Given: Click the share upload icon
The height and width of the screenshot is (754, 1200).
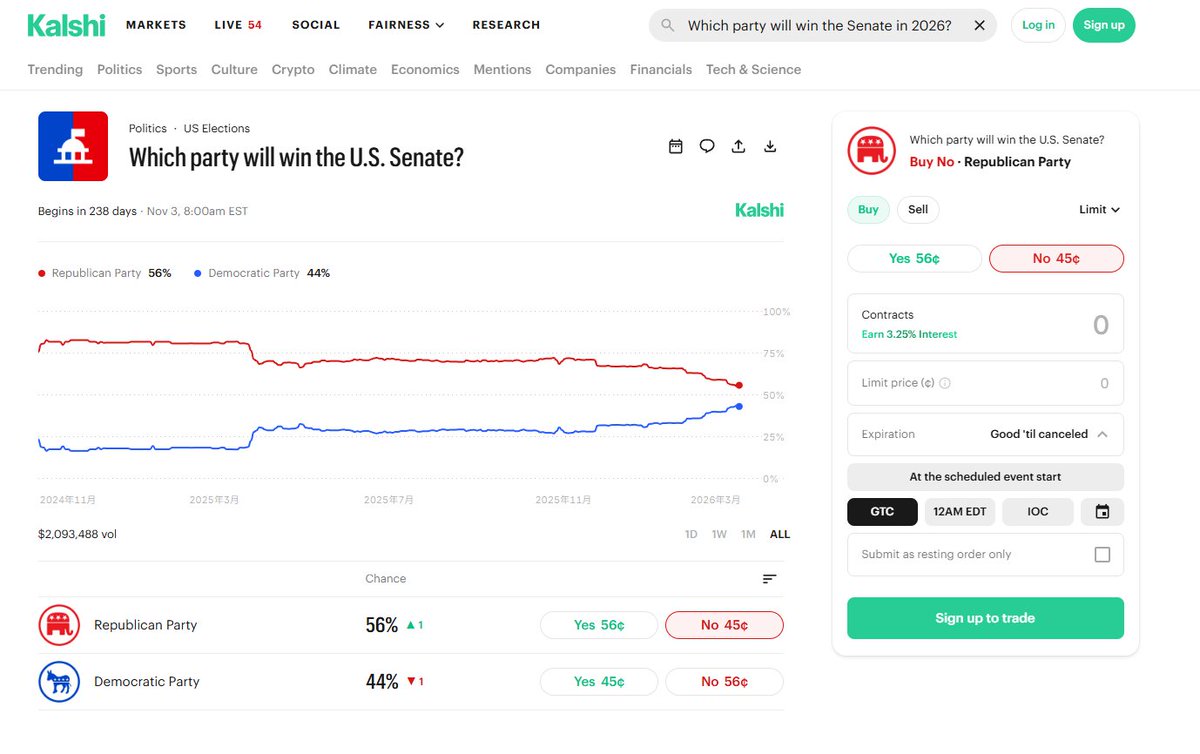Looking at the screenshot, I should [738, 146].
